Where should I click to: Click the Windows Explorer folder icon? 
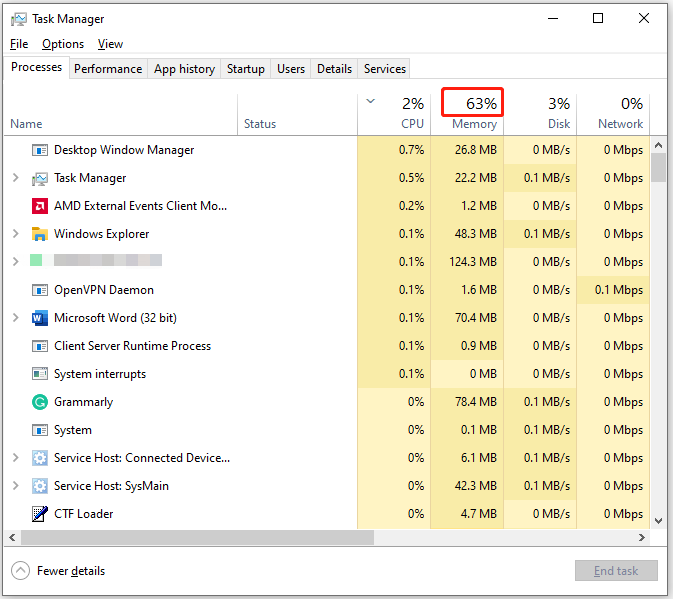pos(40,234)
